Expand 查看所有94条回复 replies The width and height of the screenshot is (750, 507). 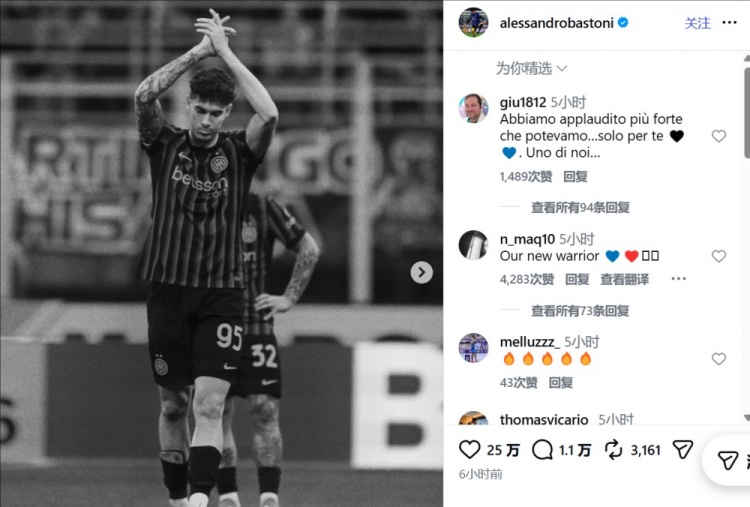pos(580,208)
